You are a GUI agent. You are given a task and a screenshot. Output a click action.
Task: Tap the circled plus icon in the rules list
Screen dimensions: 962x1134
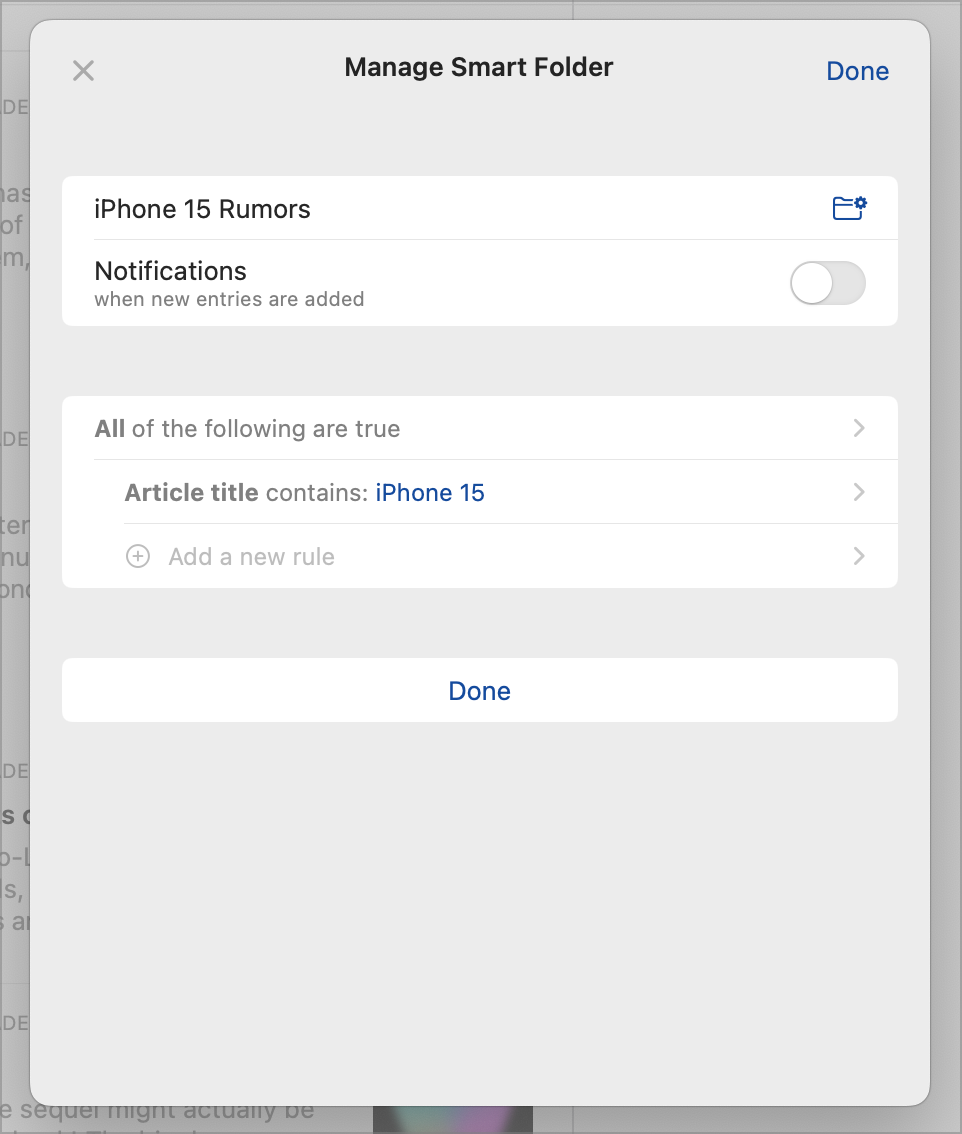[137, 557]
